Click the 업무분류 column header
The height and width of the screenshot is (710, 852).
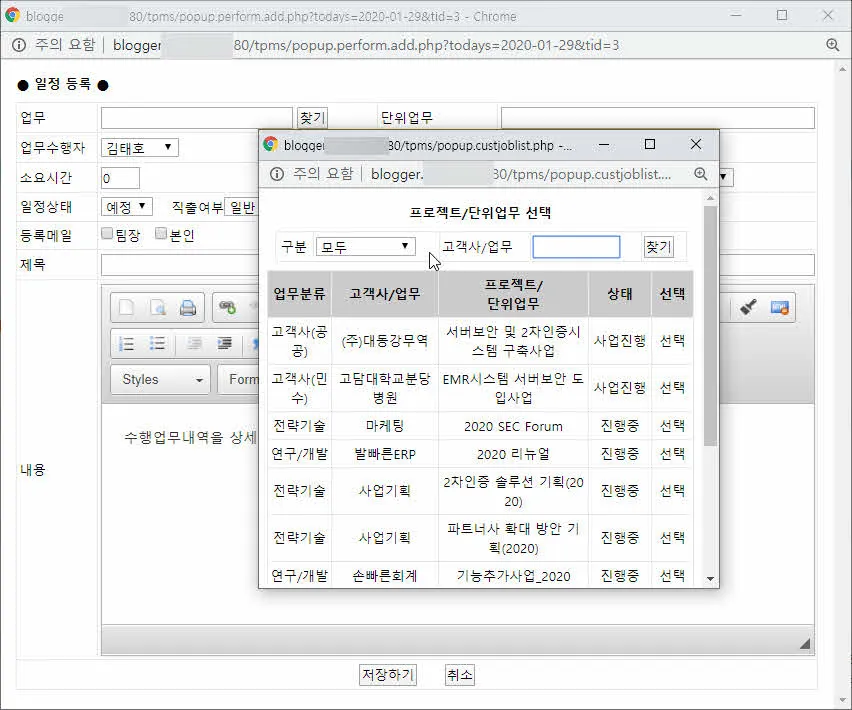point(299,294)
